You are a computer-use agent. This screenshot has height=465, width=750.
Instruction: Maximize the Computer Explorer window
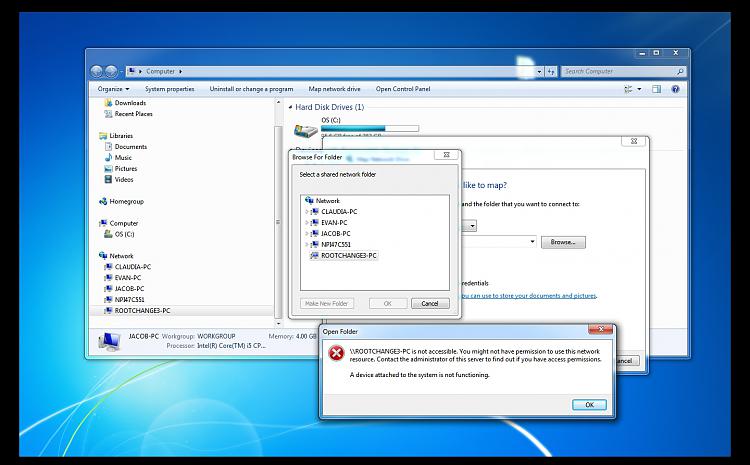coord(656,53)
